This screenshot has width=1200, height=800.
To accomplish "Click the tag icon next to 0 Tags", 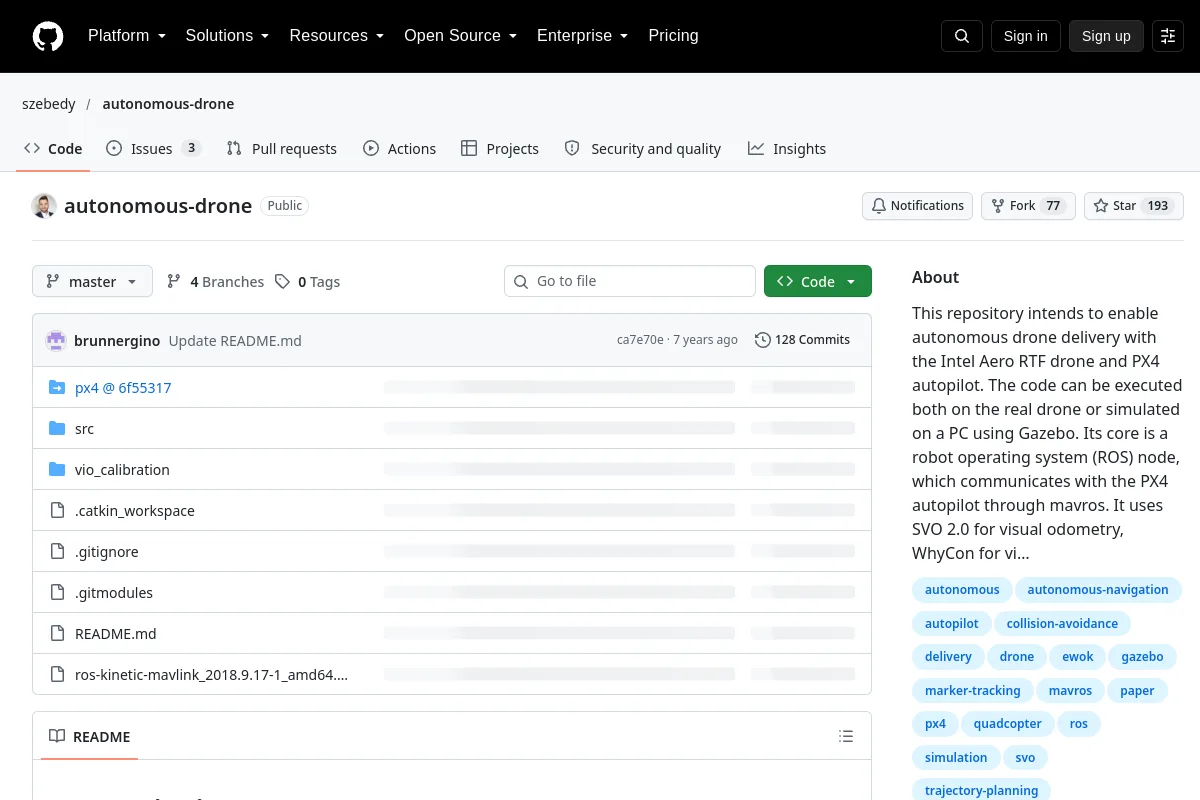I will [x=283, y=281].
